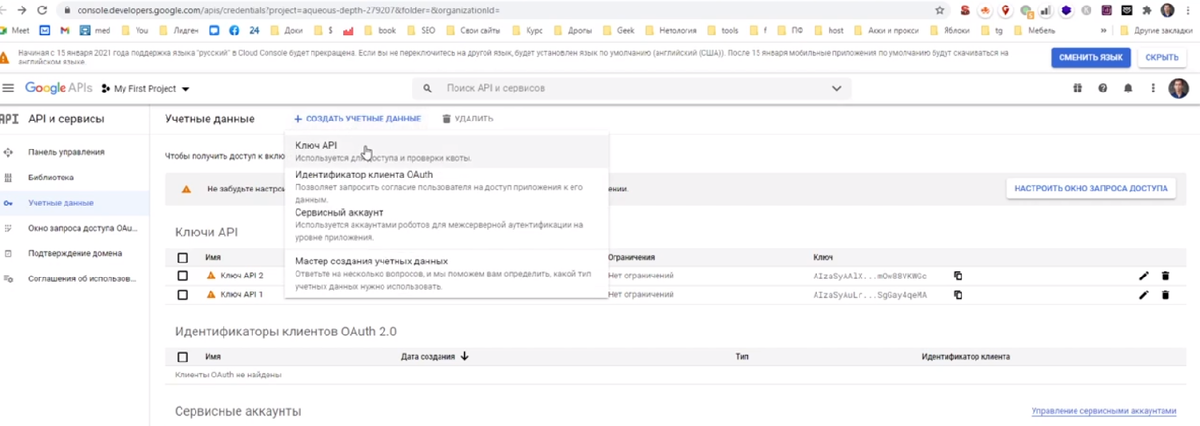Click СОЗДАТЬ УЧЕТНЫЕ ДАННЫЕ button
The height and width of the screenshot is (426, 1200).
pyautogui.click(x=357, y=119)
